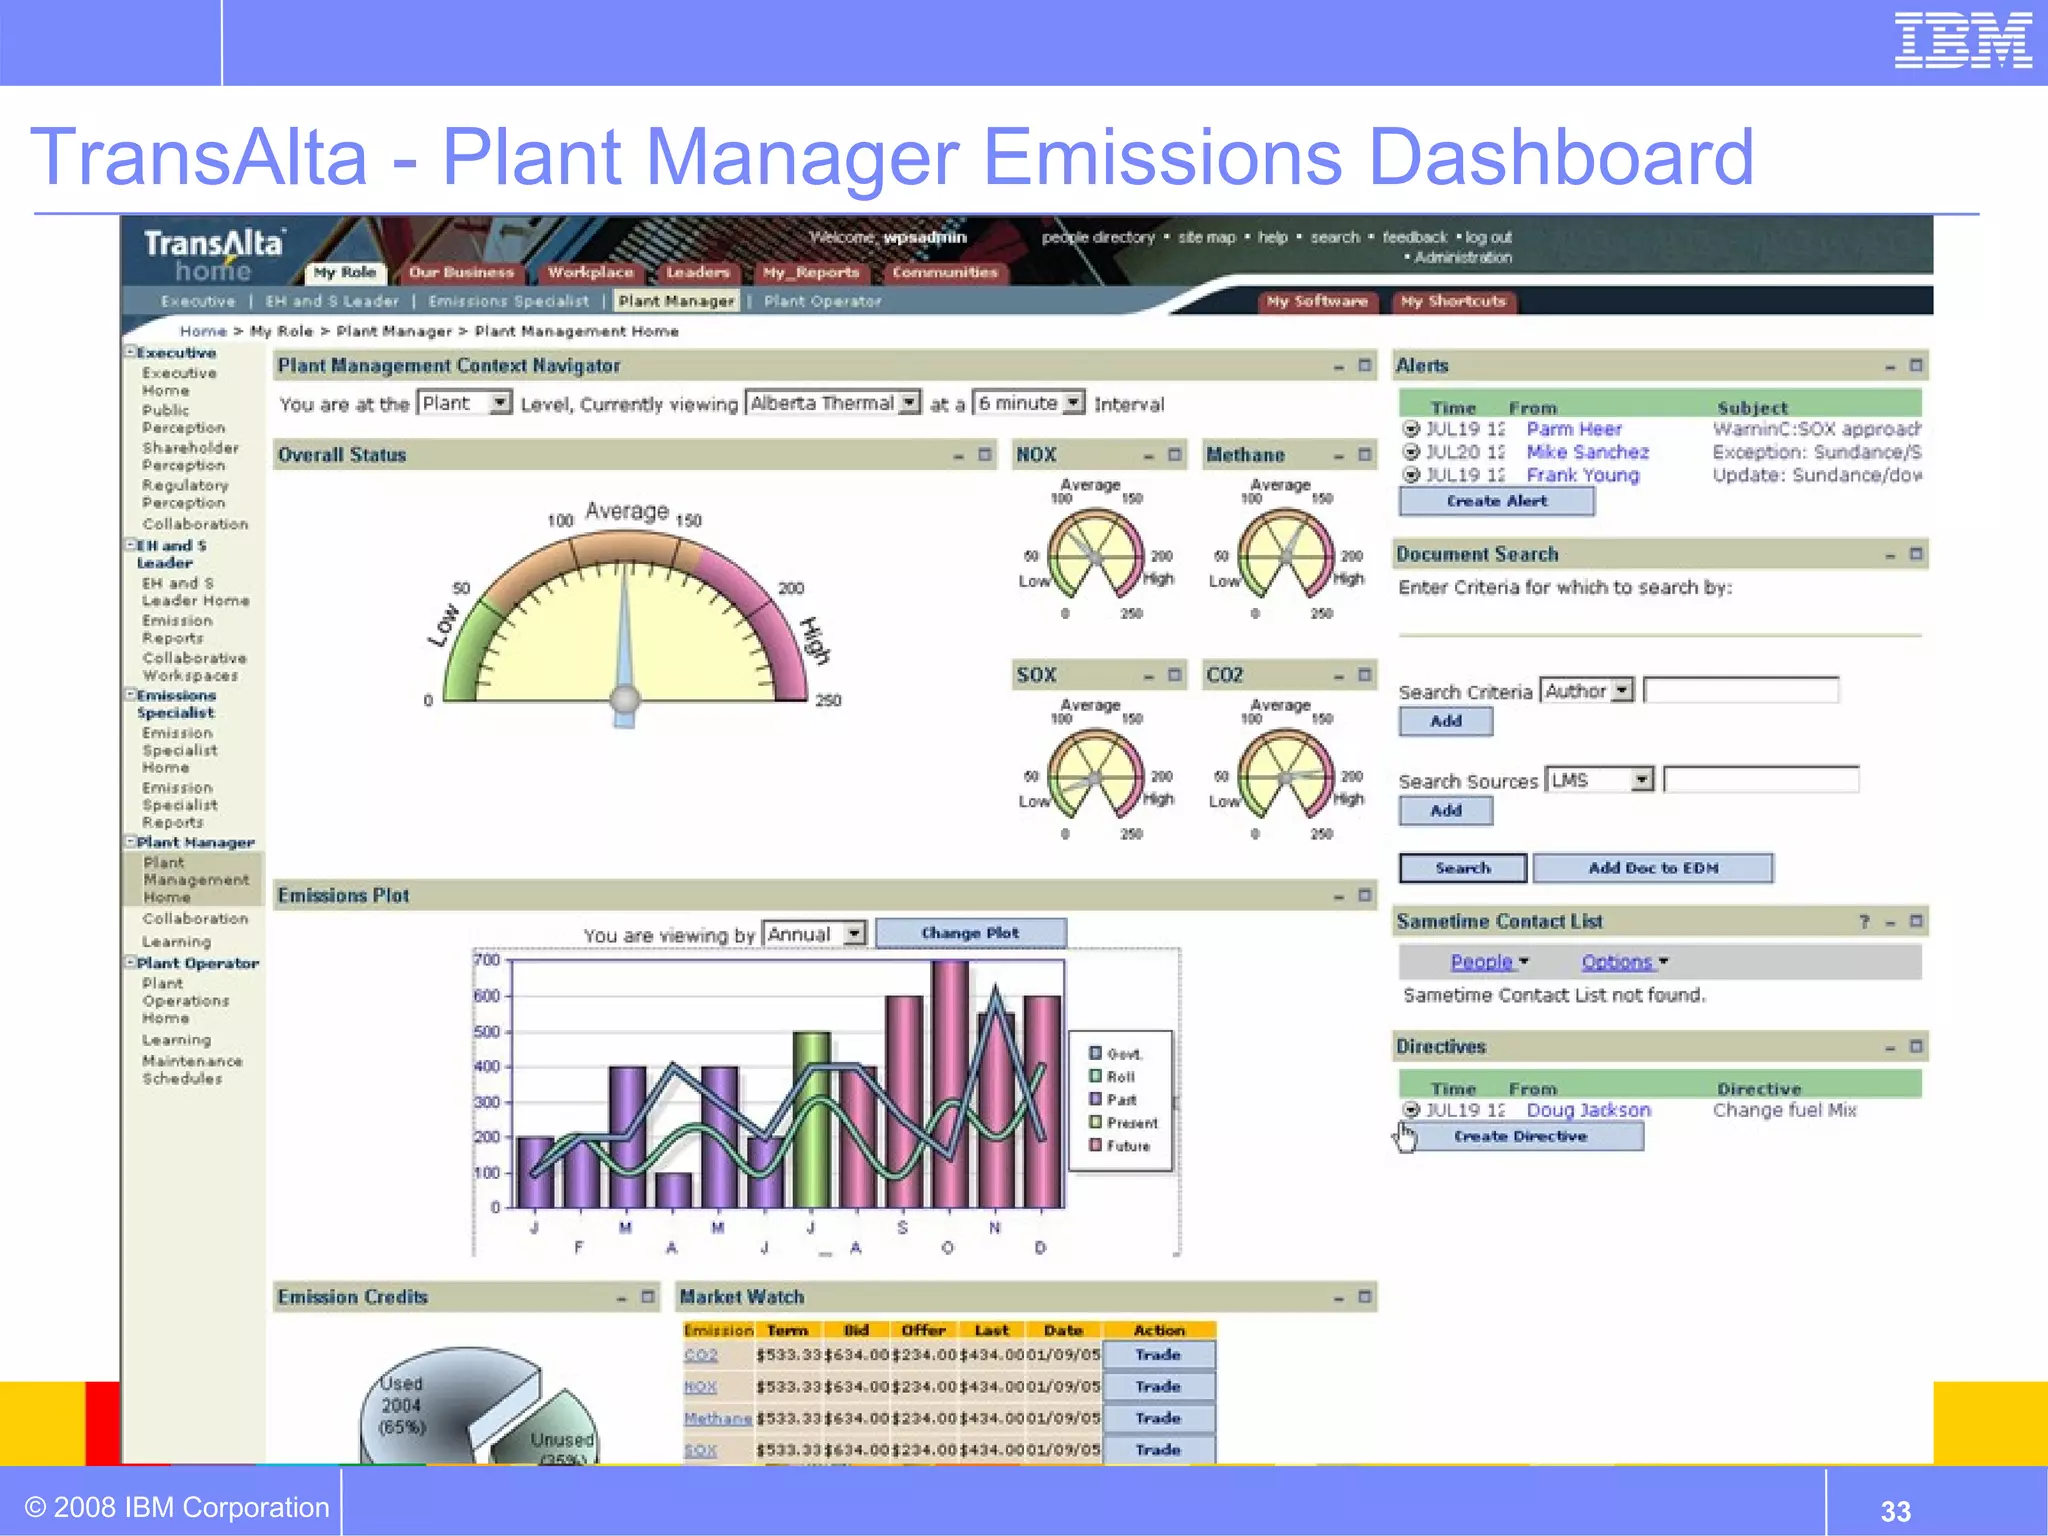The image size is (2048, 1536).
Task: Maximize the Document Search portlet
Action: pos(1916,554)
